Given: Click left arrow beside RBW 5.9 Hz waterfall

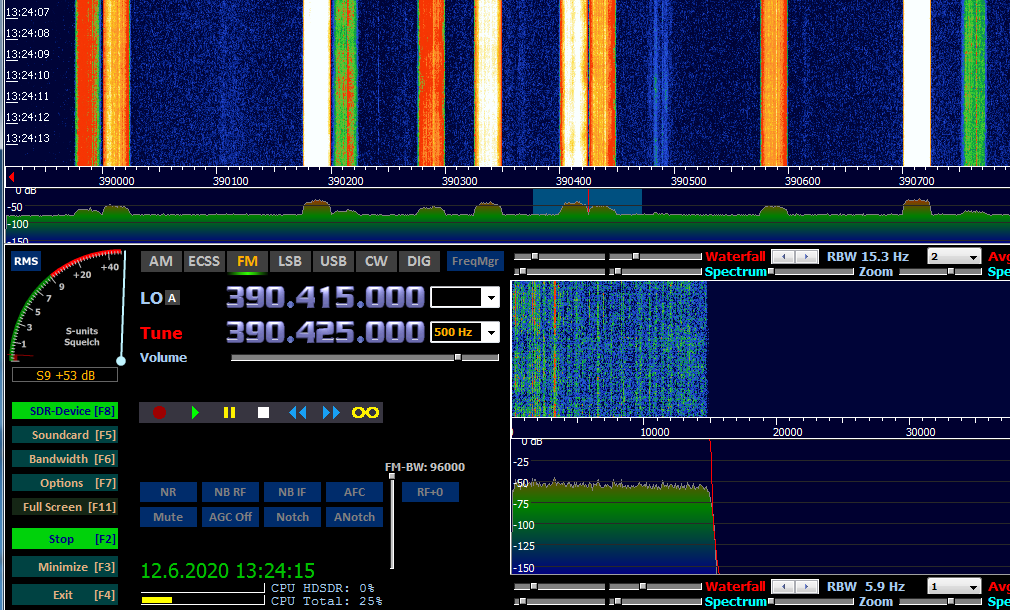Looking at the screenshot, I should [x=783, y=586].
